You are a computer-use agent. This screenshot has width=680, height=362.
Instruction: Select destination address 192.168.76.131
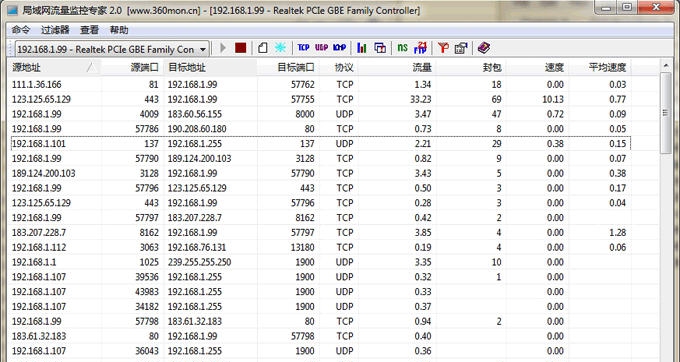pos(197,247)
